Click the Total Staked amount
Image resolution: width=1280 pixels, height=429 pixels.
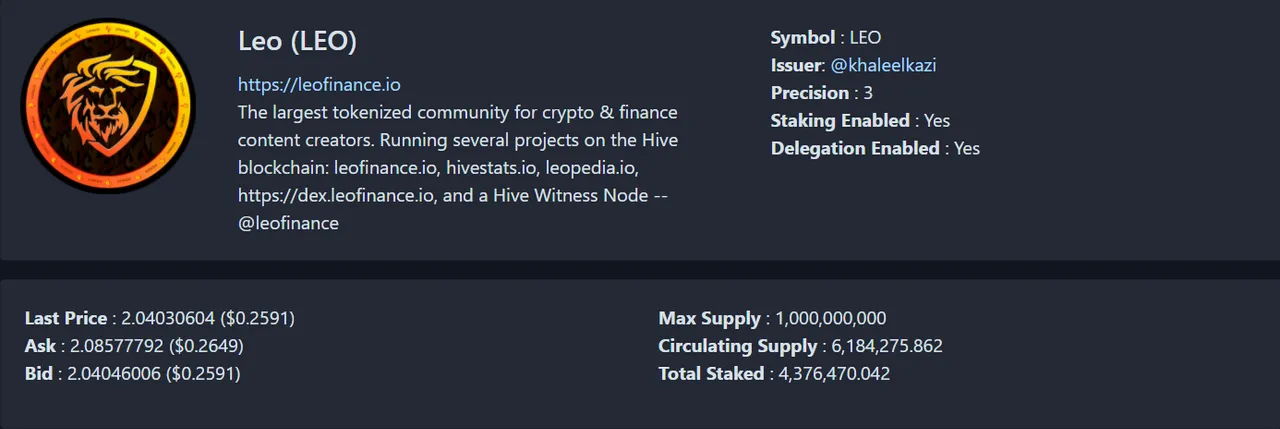[x=834, y=374]
